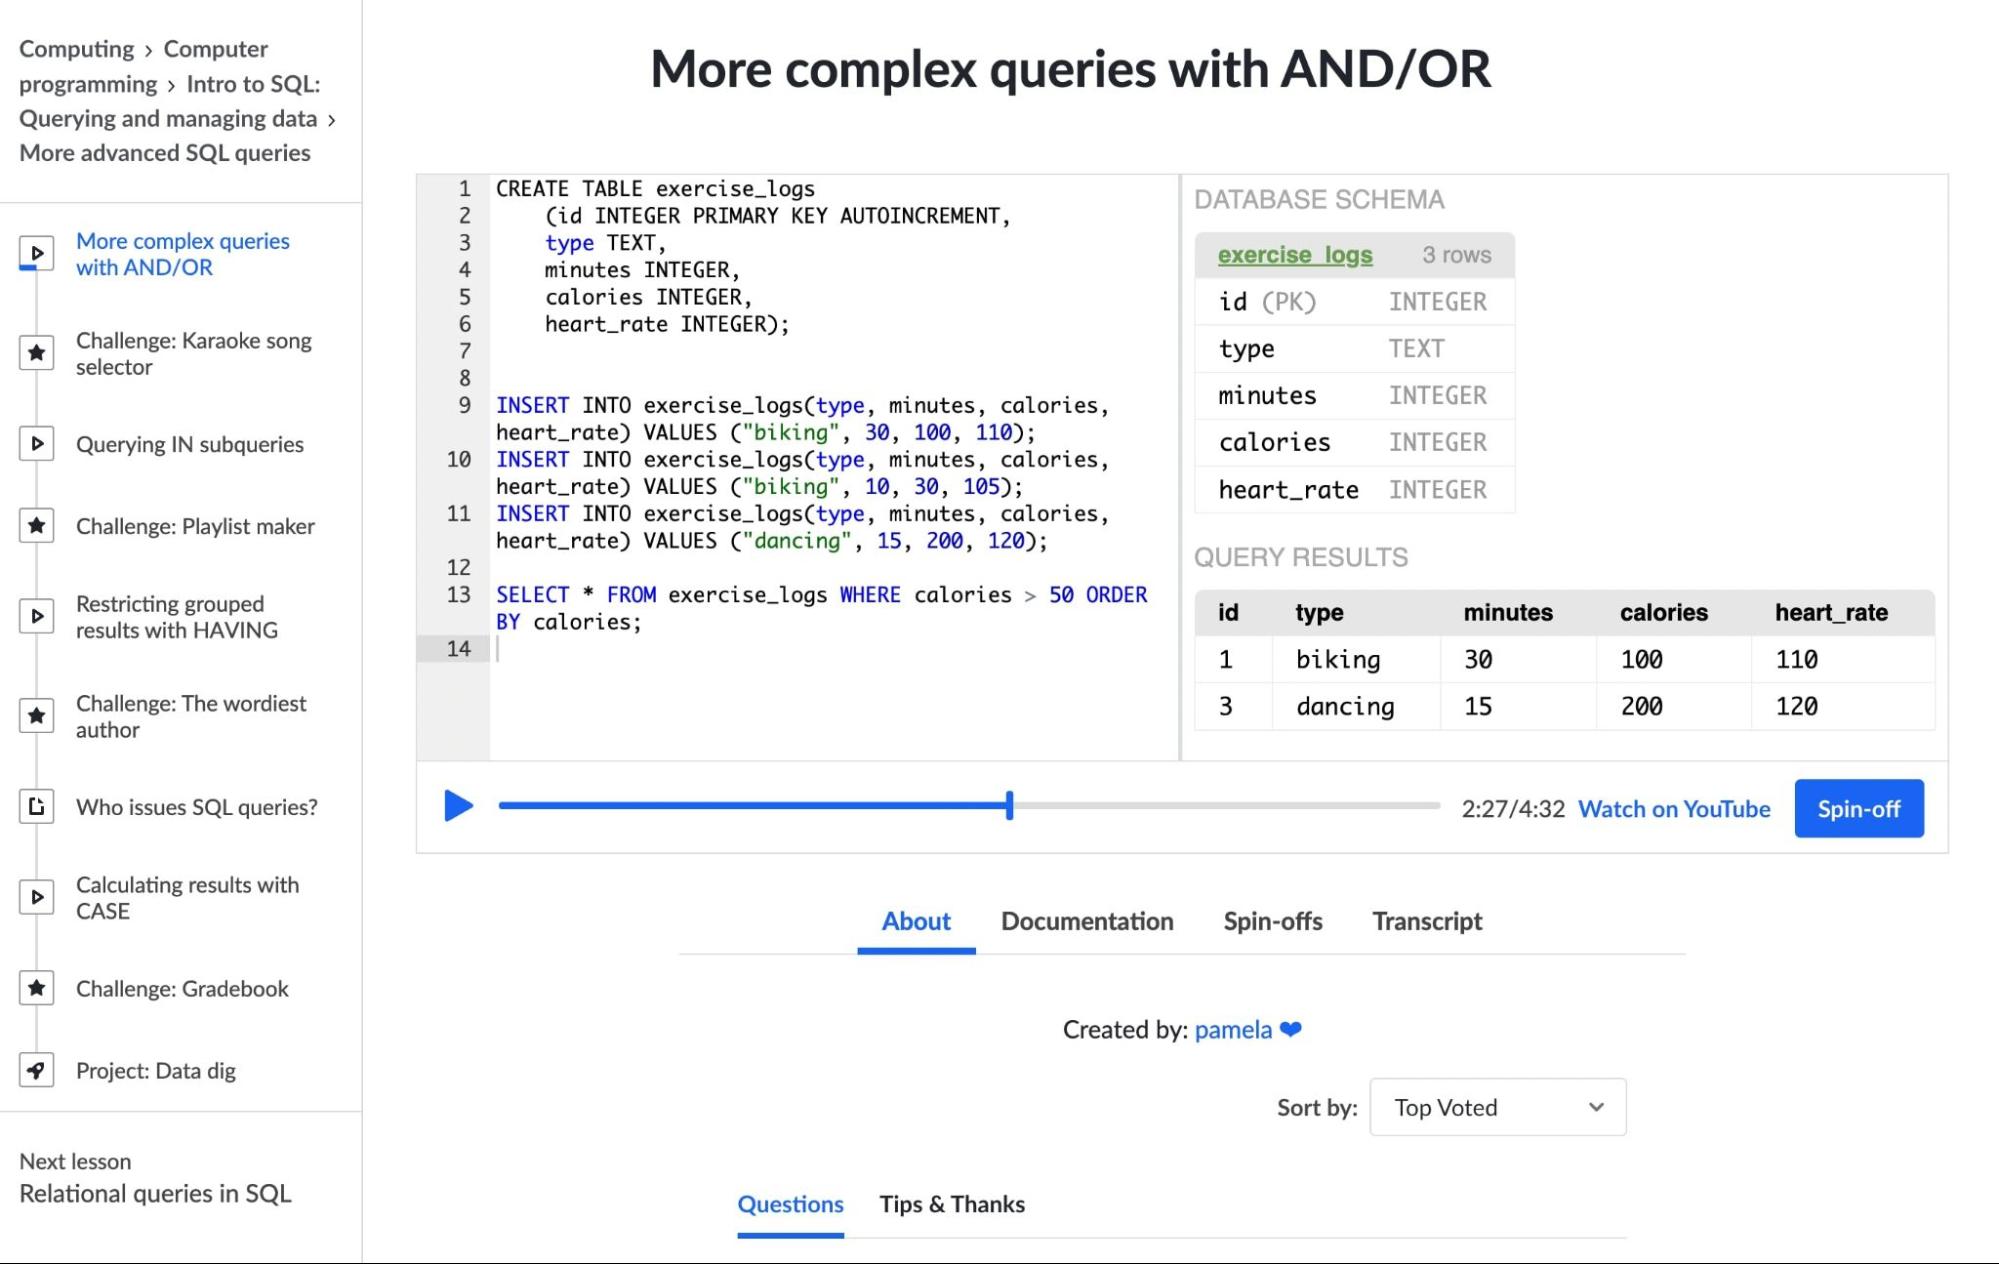The width and height of the screenshot is (1999, 1264).
Task: Click the rocket icon for Project: Data dig
Action: click(37, 1070)
